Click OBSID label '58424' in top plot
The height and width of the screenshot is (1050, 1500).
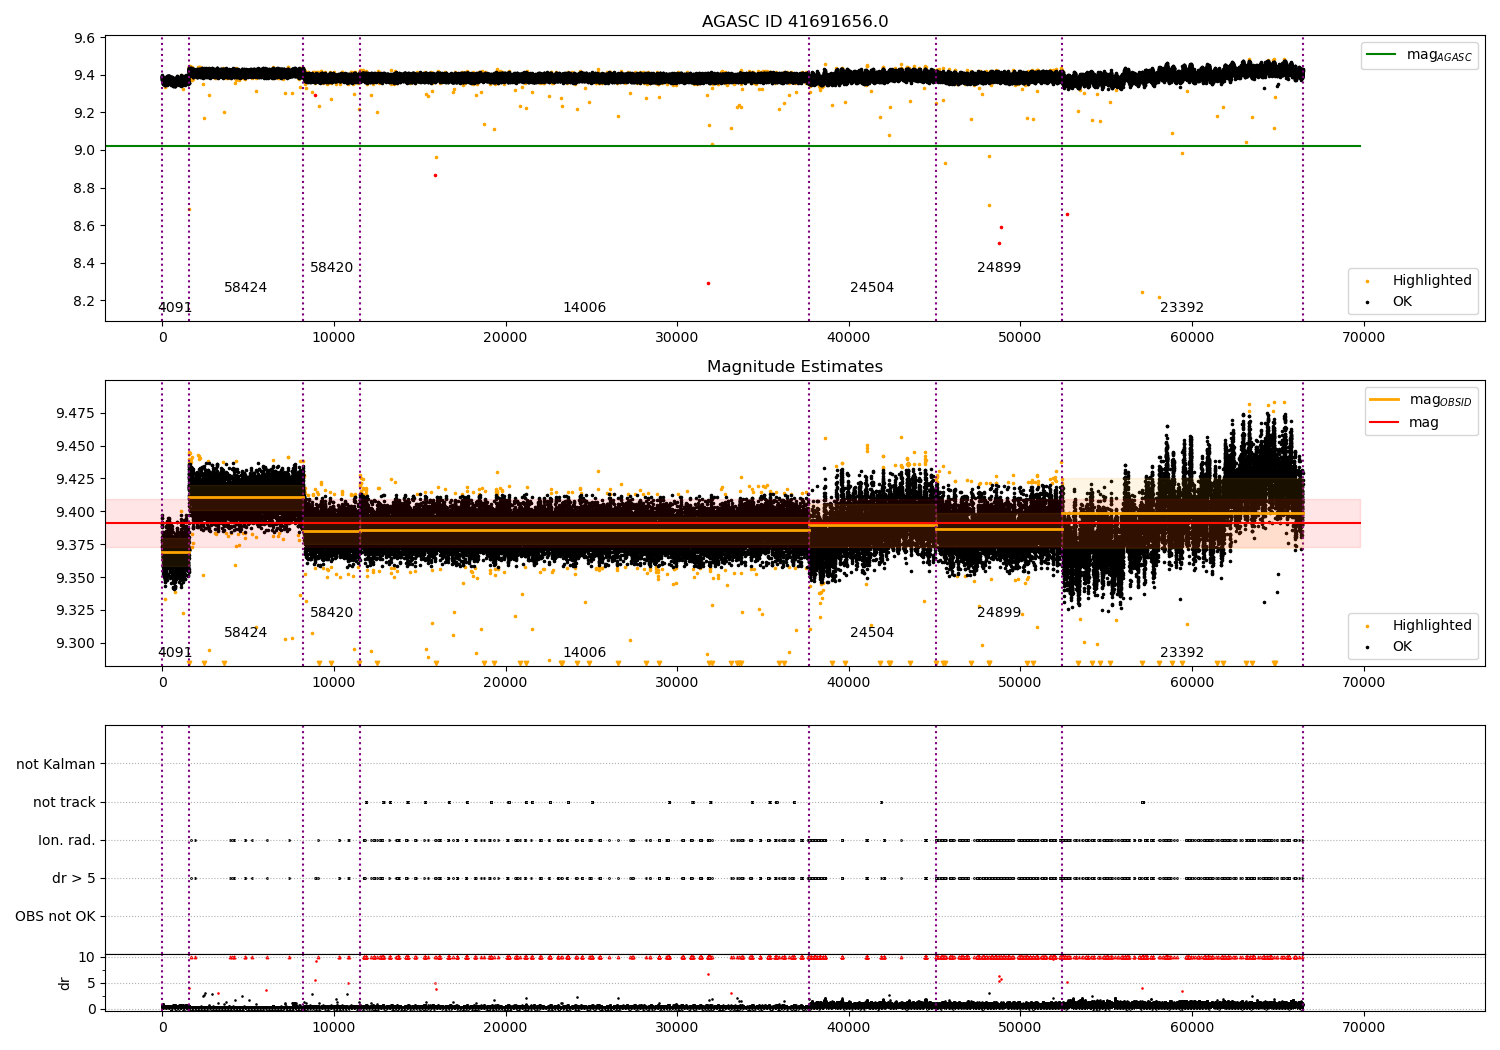point(245,288)
